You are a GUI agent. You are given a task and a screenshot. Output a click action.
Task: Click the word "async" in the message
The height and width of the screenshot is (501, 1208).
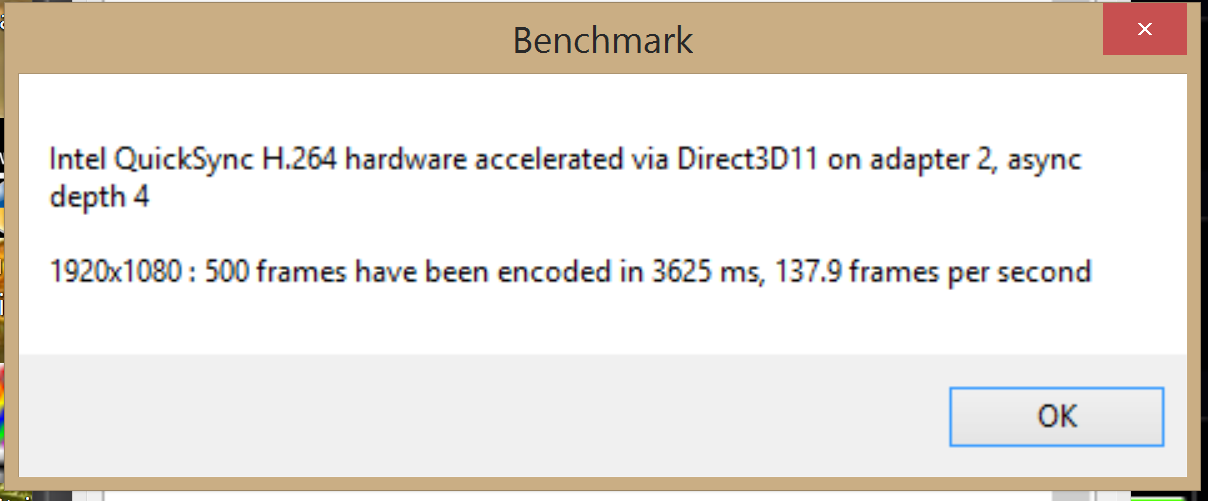pyautogui.click(x=1045, y=159)
